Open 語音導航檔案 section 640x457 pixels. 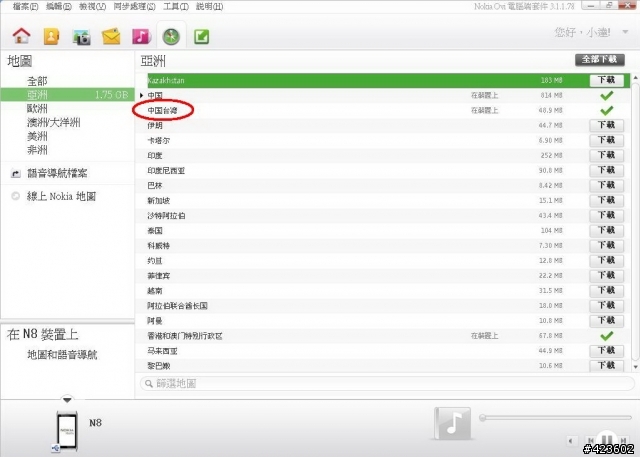[57, 173]
